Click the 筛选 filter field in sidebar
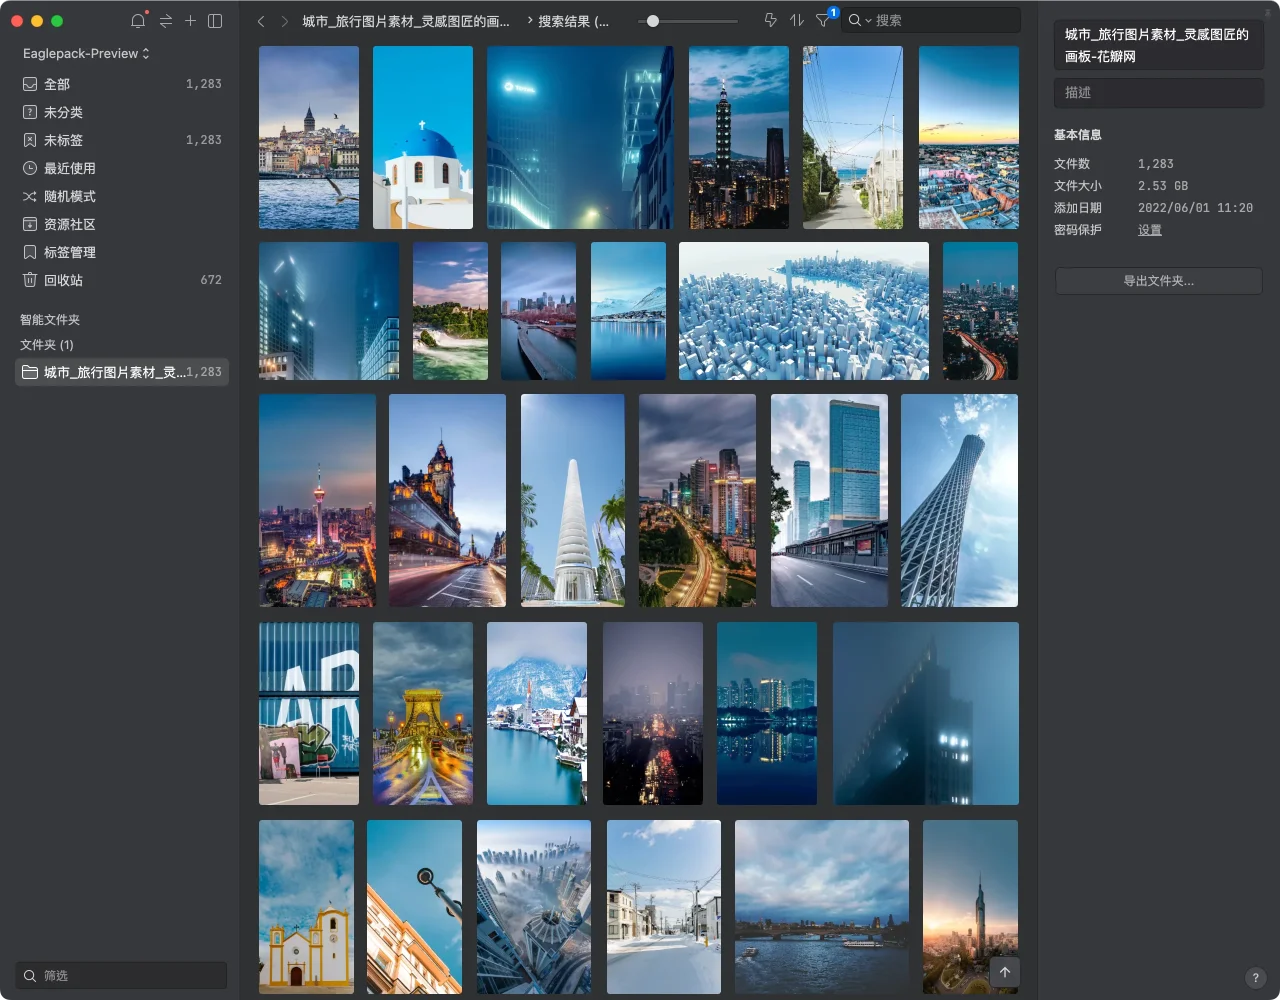 point(122,975)
